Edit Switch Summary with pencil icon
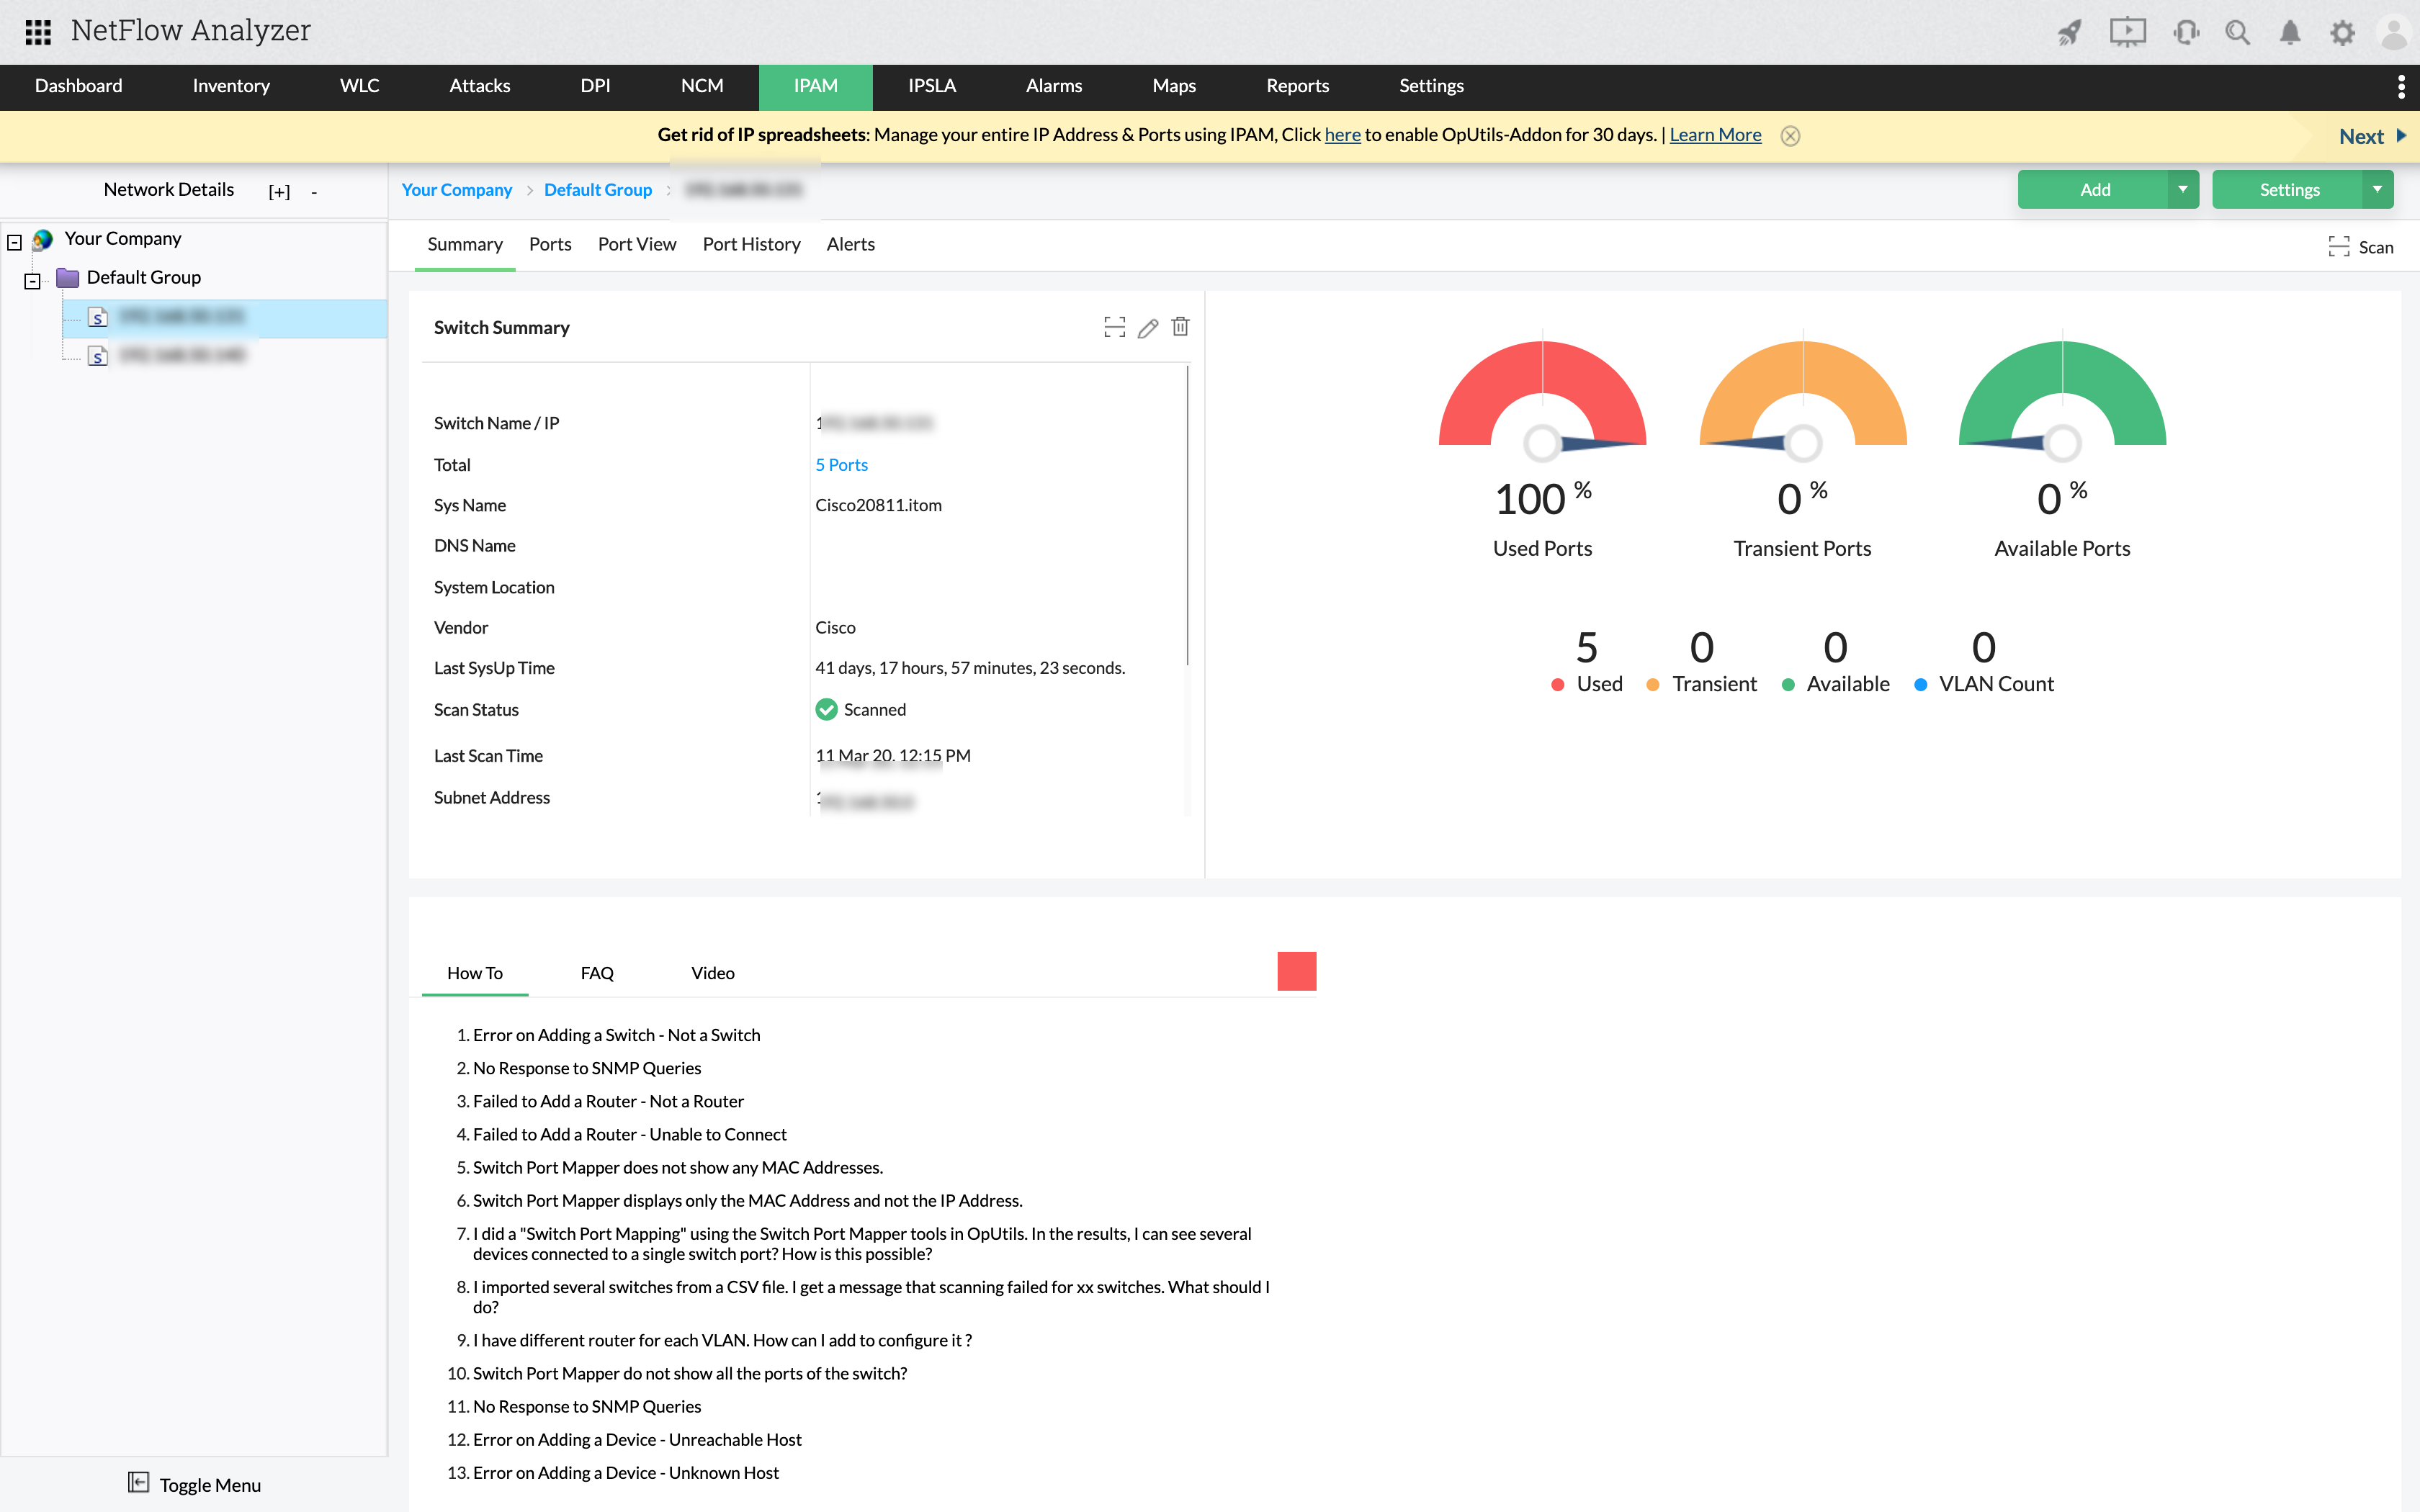The image size is (2420, 1512). (1148, 328)
